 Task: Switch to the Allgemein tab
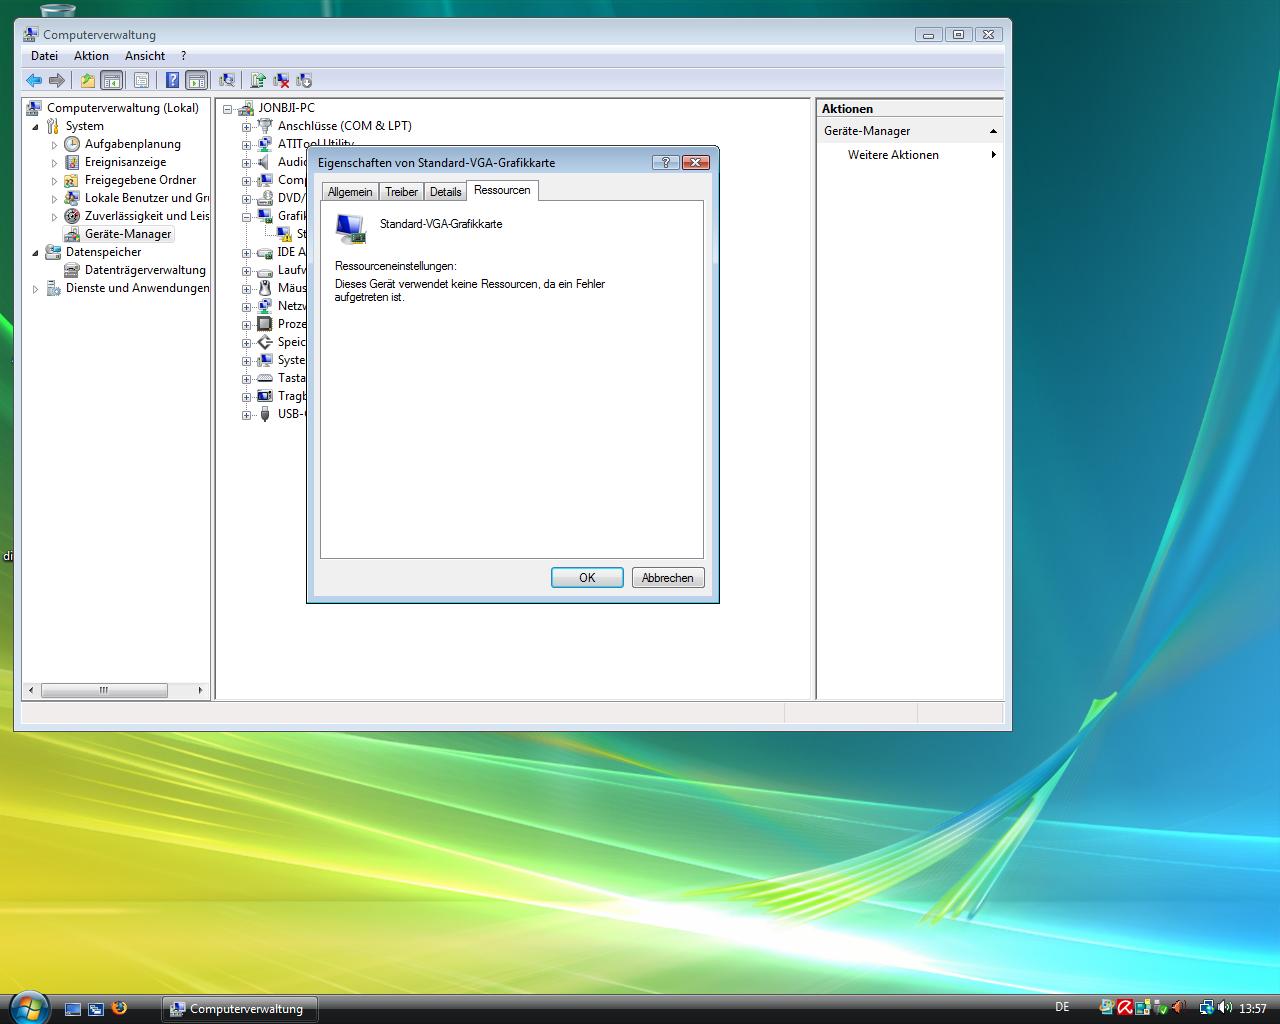tap(350, 192)
